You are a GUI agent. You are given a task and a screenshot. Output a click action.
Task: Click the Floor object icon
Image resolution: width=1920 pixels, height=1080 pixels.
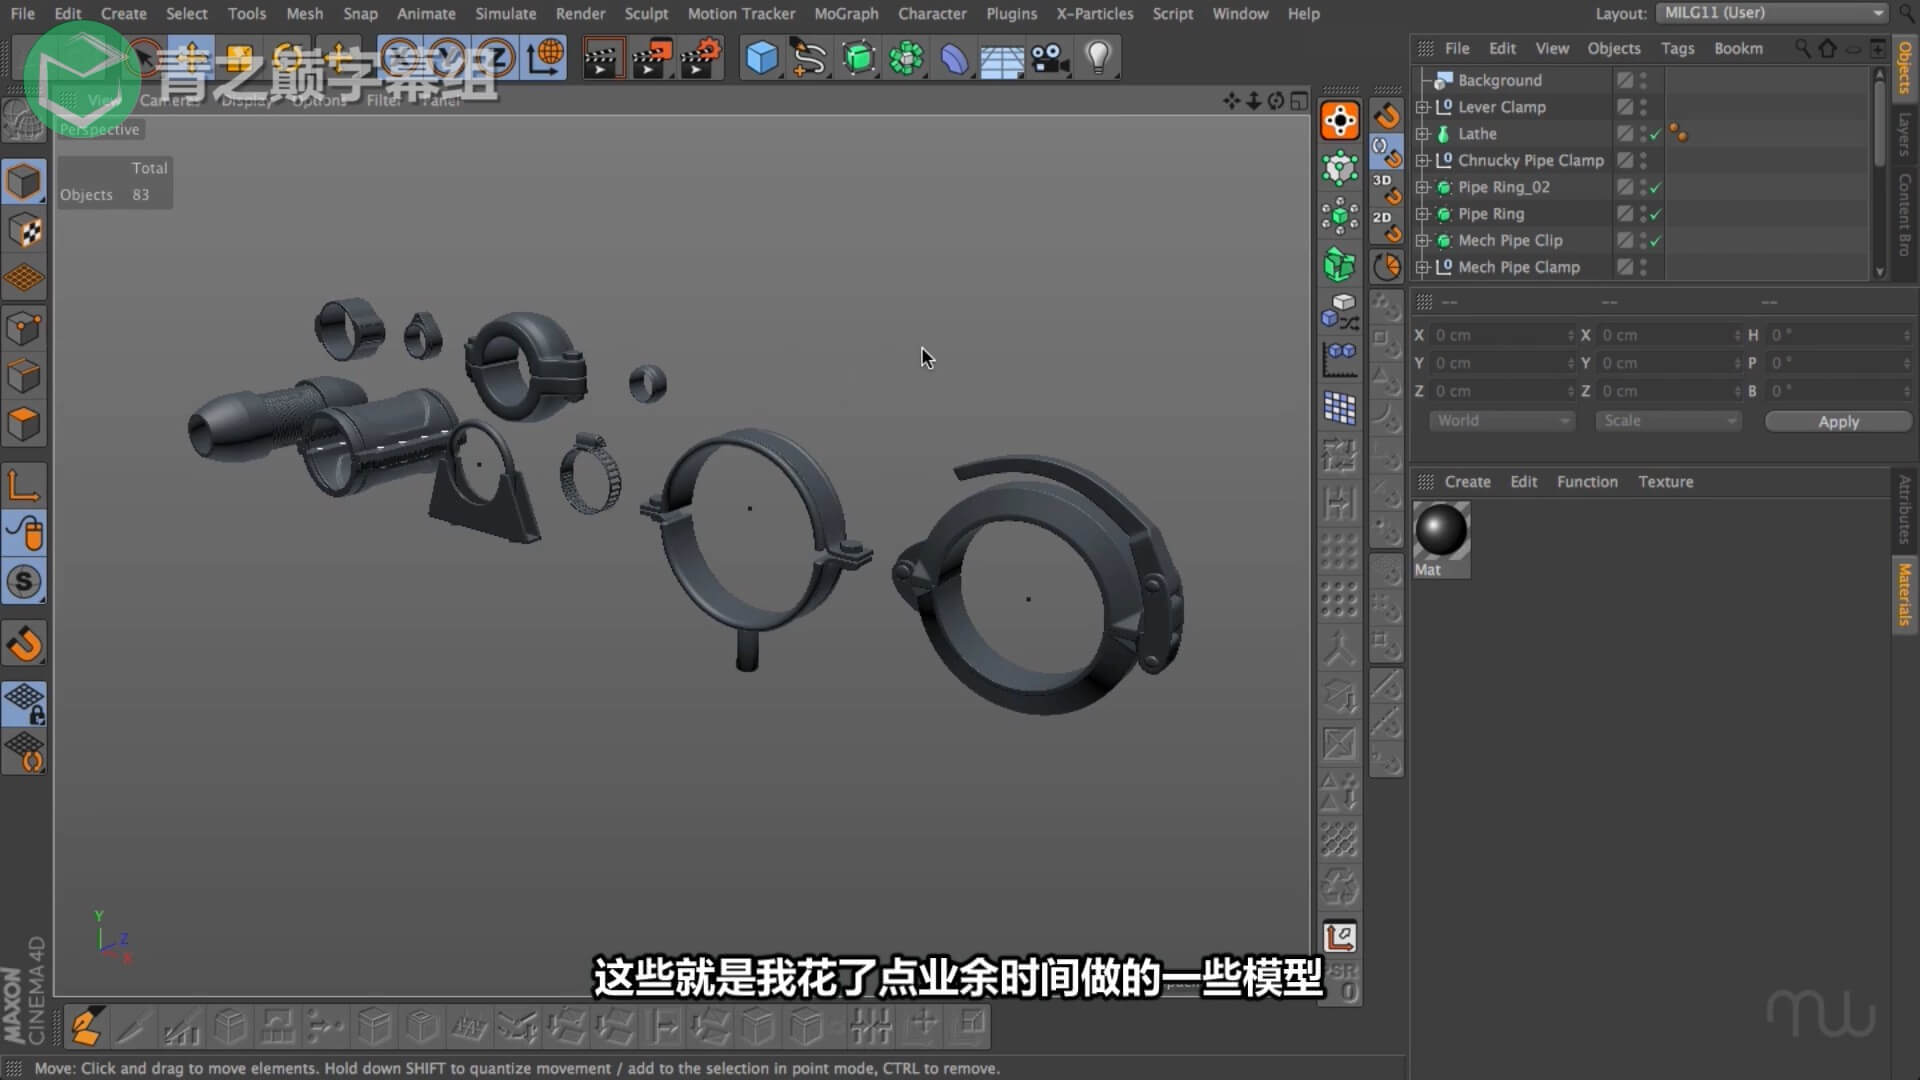coord(1001,60)
